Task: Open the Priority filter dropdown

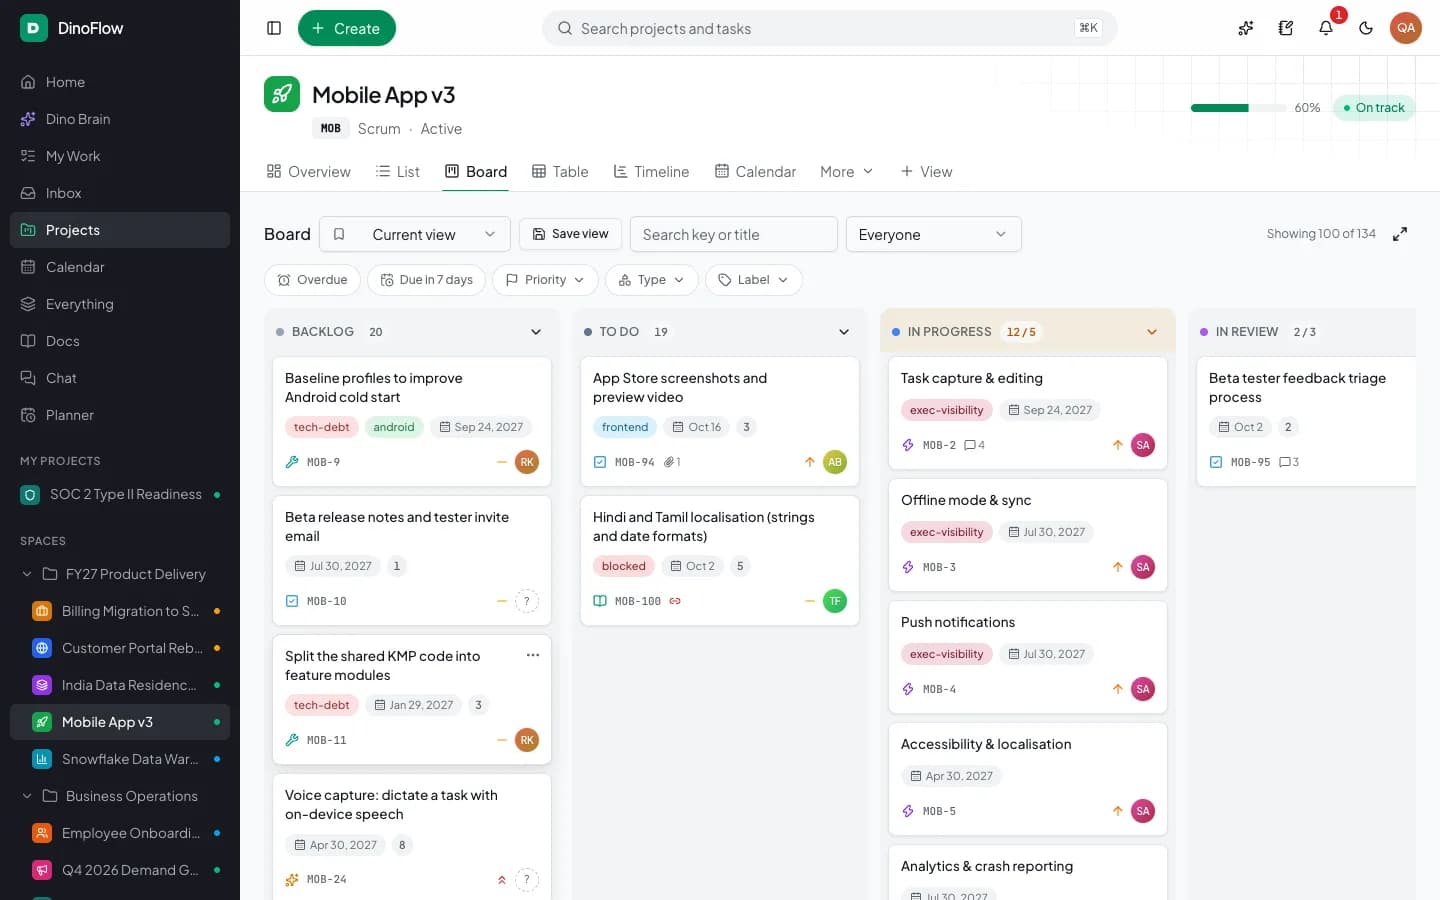Action: 545,280
